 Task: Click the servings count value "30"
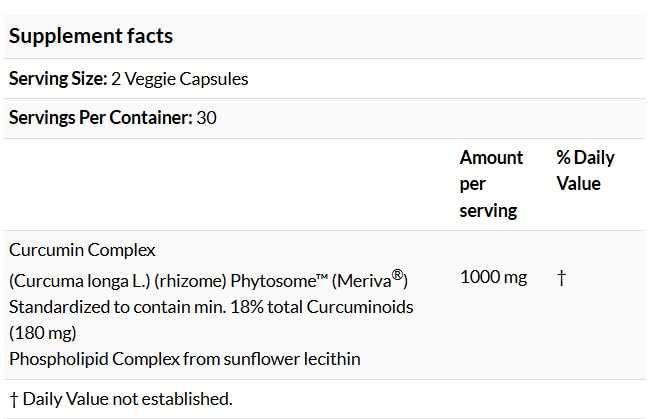pos(207,118)
